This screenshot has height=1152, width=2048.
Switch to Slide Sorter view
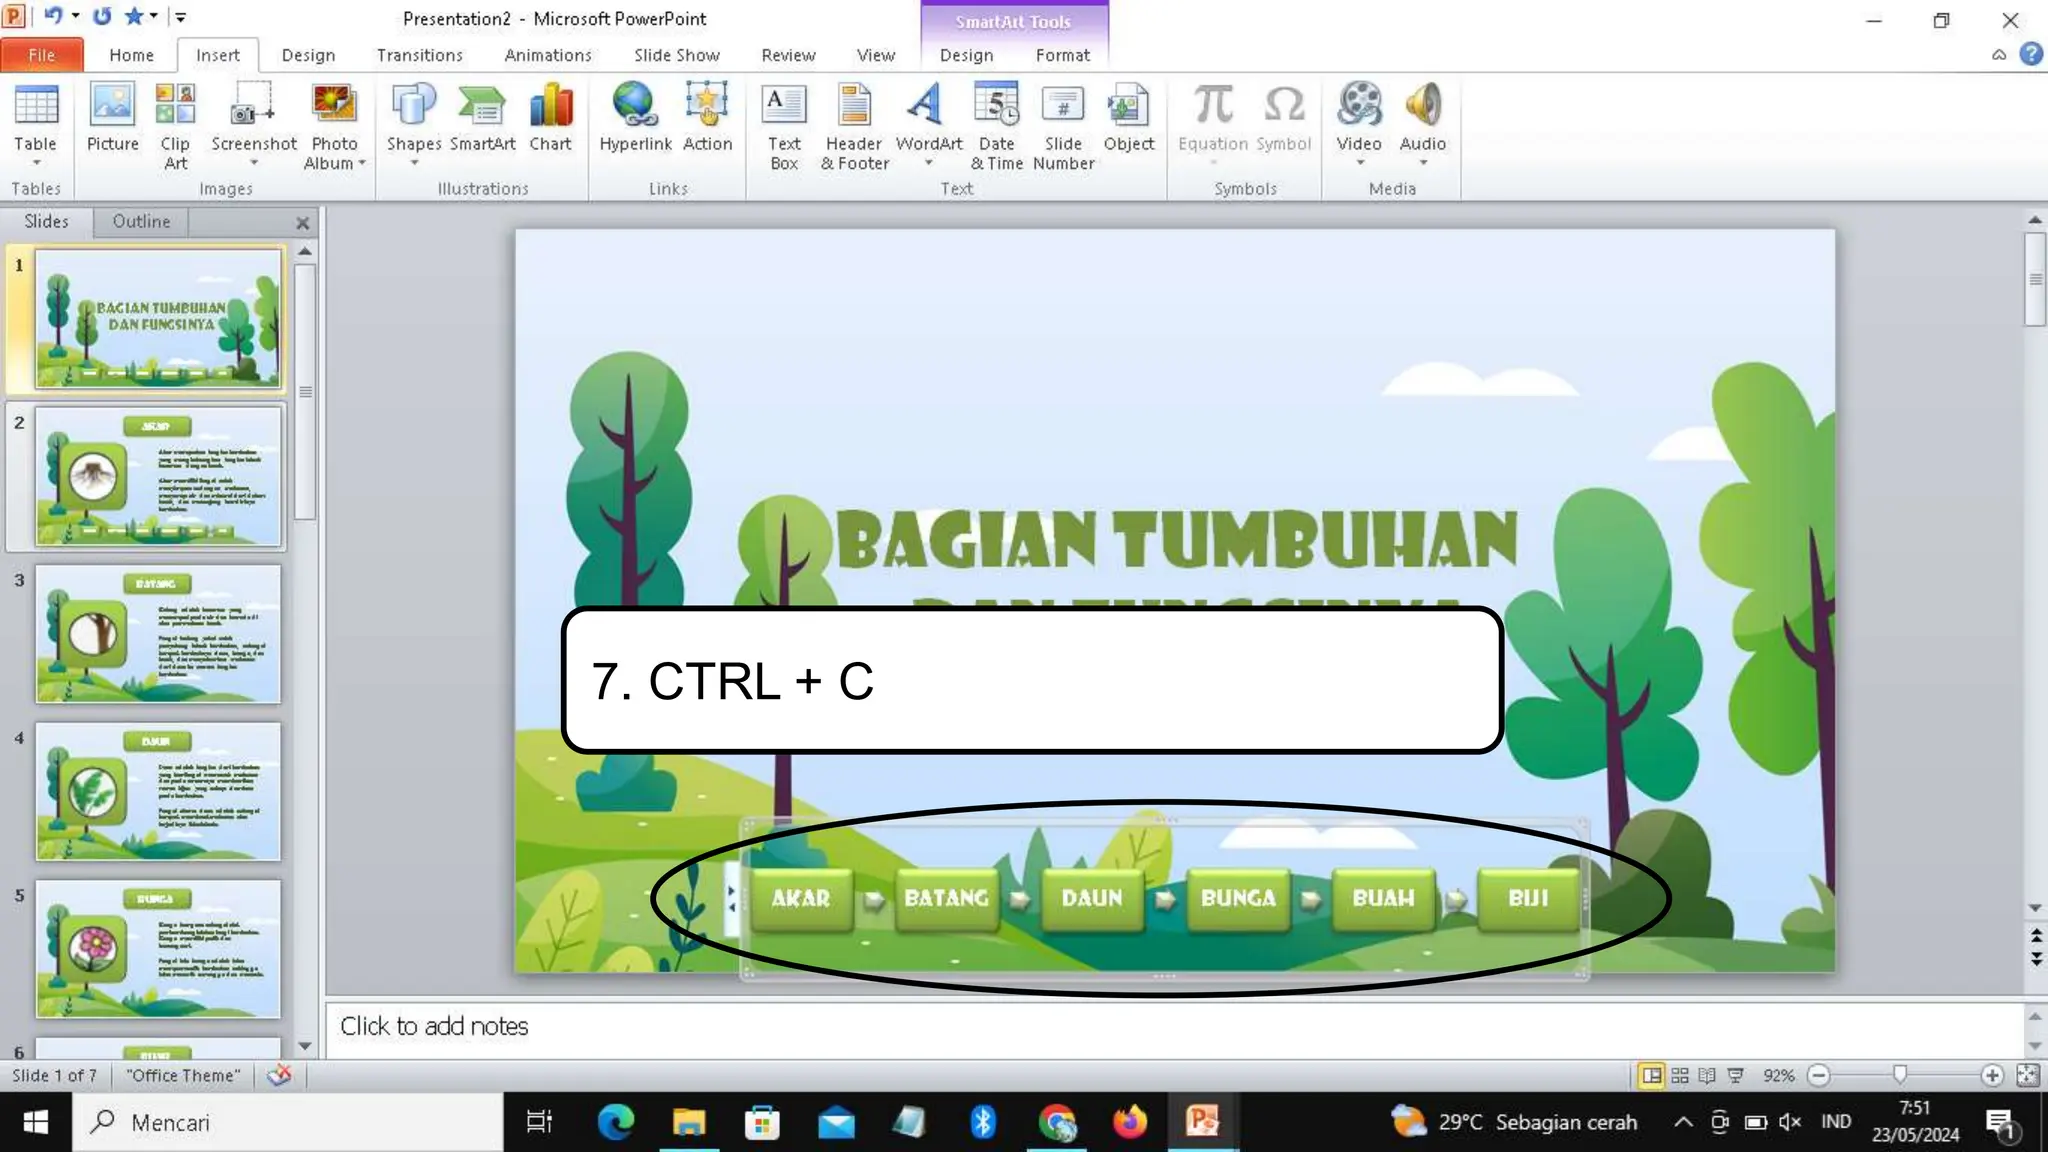point(1680,1075)
